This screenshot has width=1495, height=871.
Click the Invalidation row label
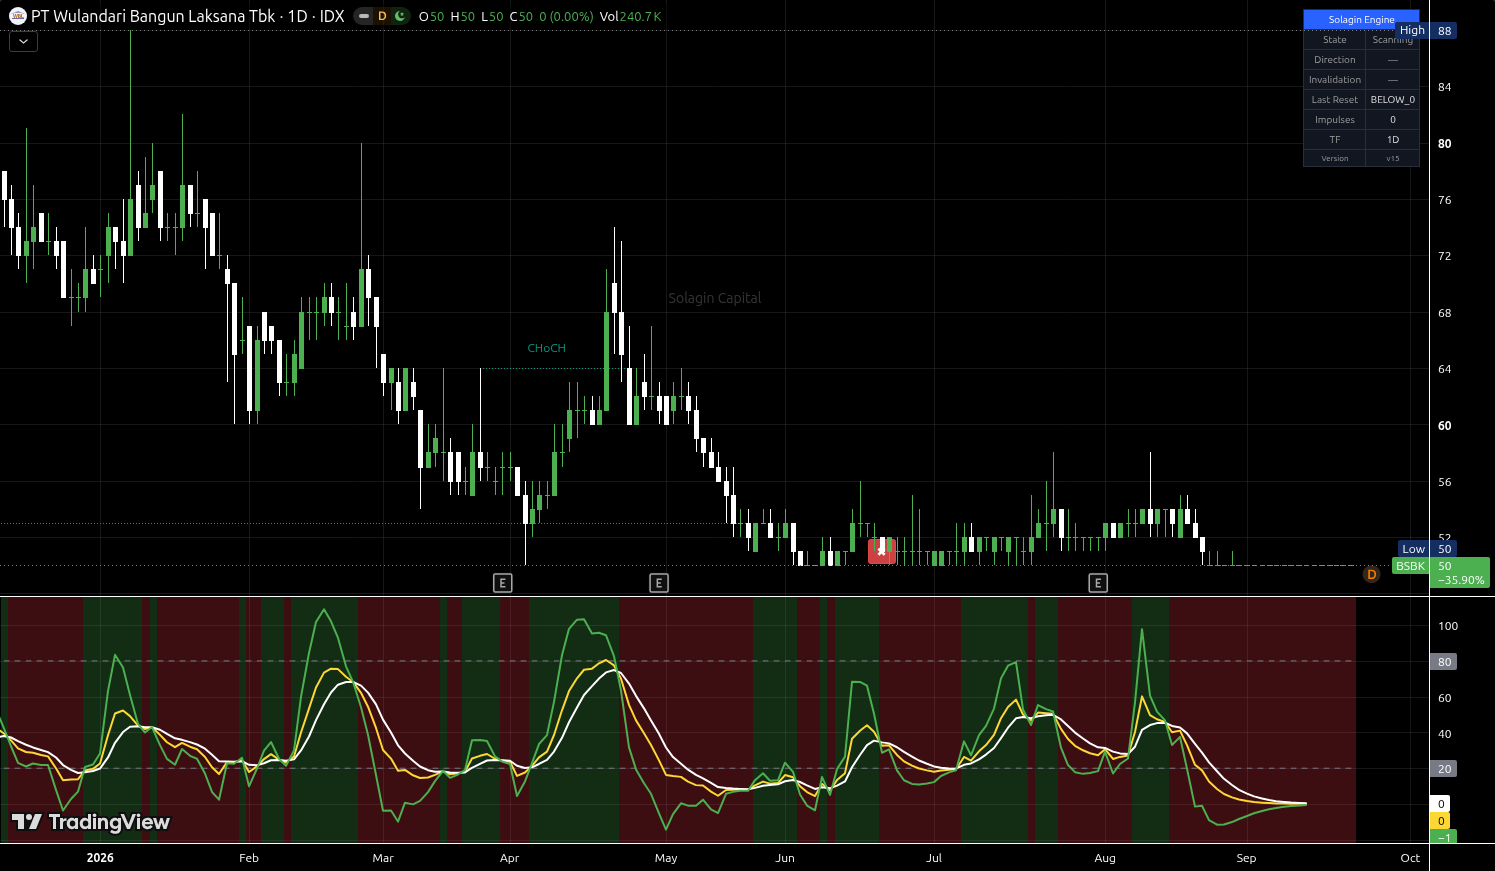point(1335,80)
